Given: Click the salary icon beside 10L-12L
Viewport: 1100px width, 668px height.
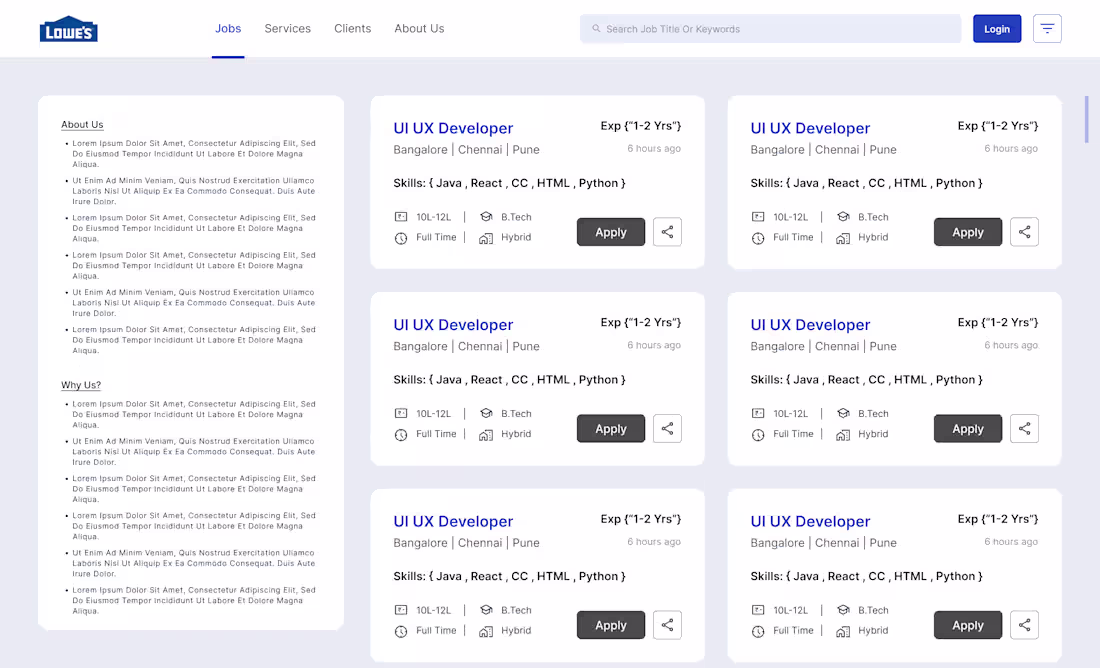Looking at the screenshot, I should 399,216.
